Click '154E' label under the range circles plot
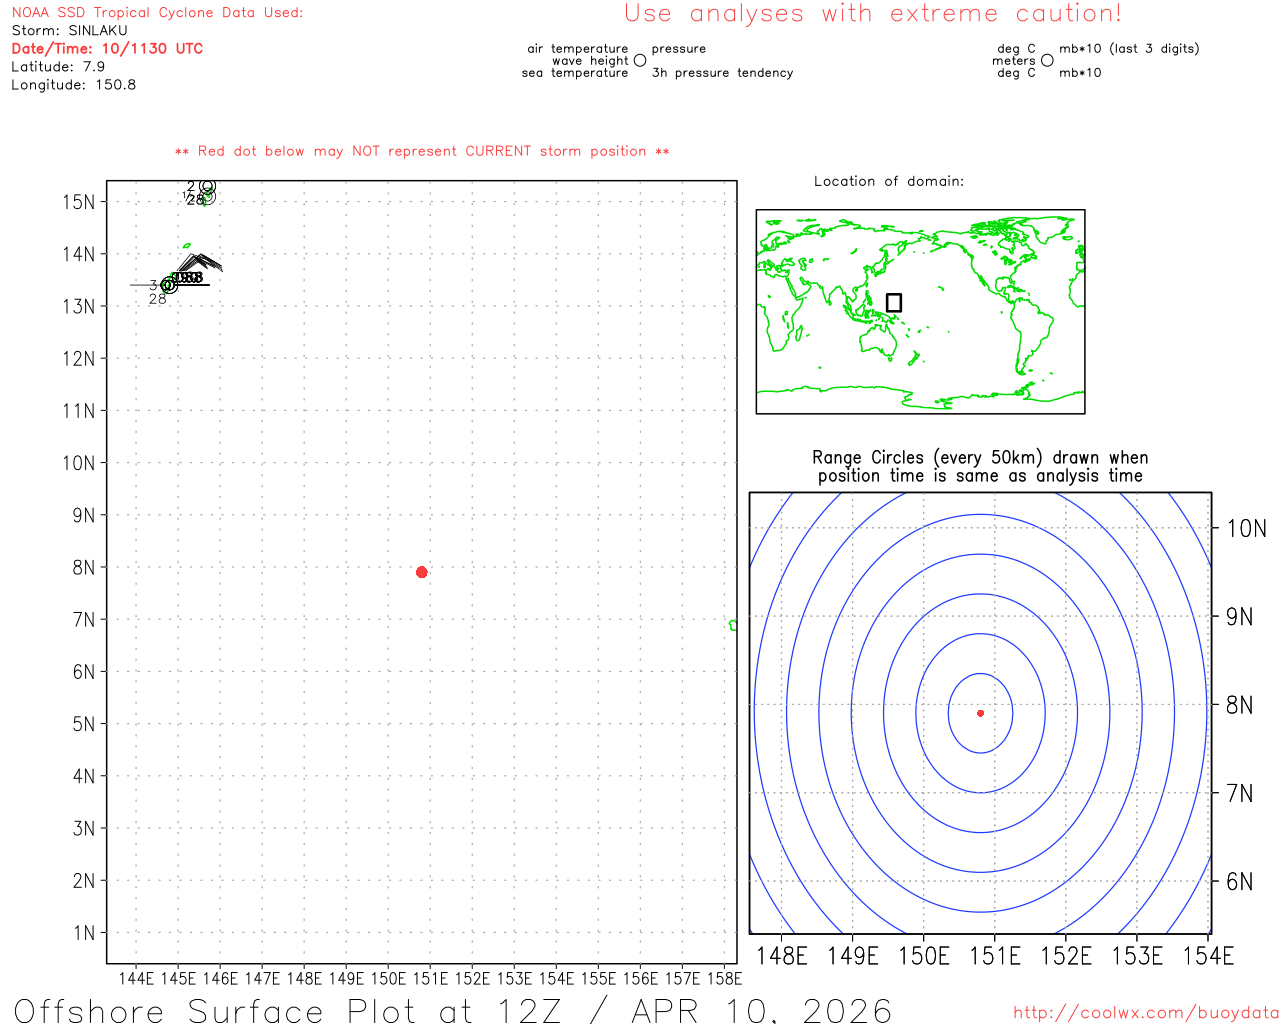This screenshot has width=1280, height=1024. [x=1208, y=956]
